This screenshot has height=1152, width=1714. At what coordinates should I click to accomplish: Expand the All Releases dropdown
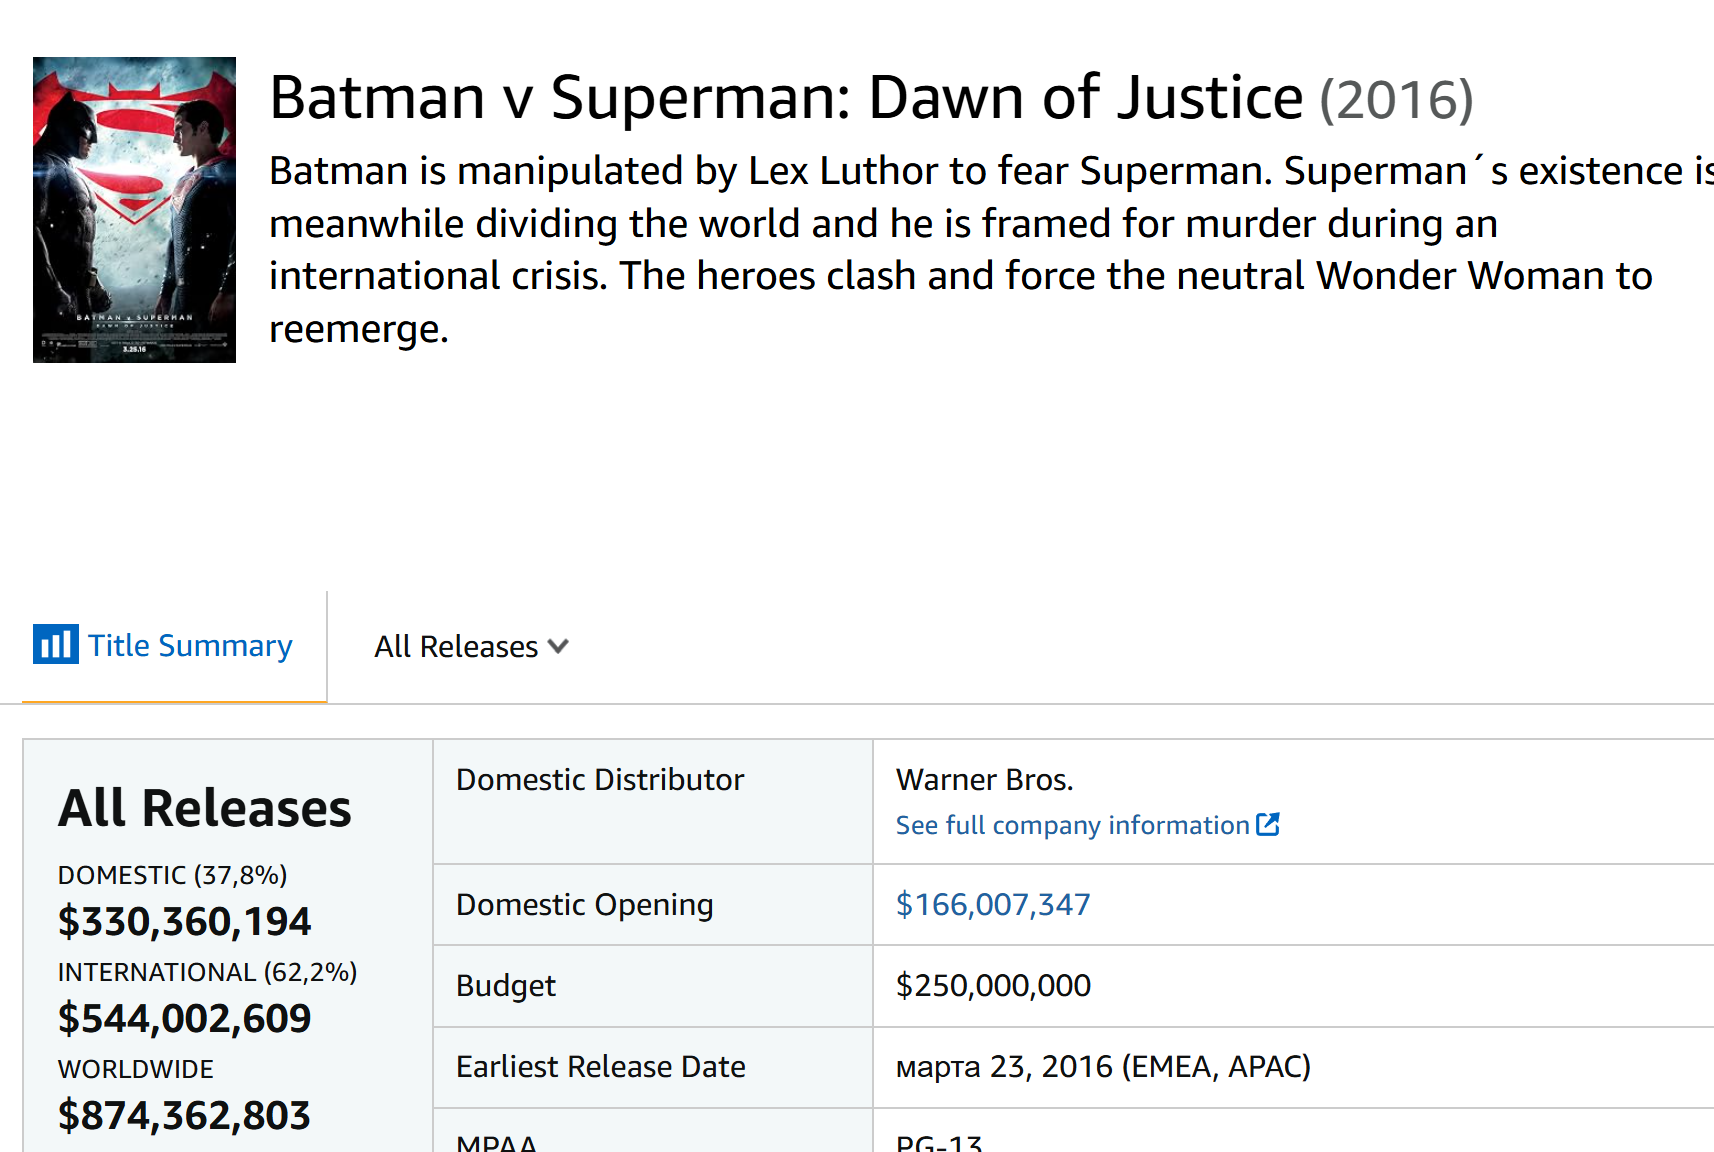[471, 647]
